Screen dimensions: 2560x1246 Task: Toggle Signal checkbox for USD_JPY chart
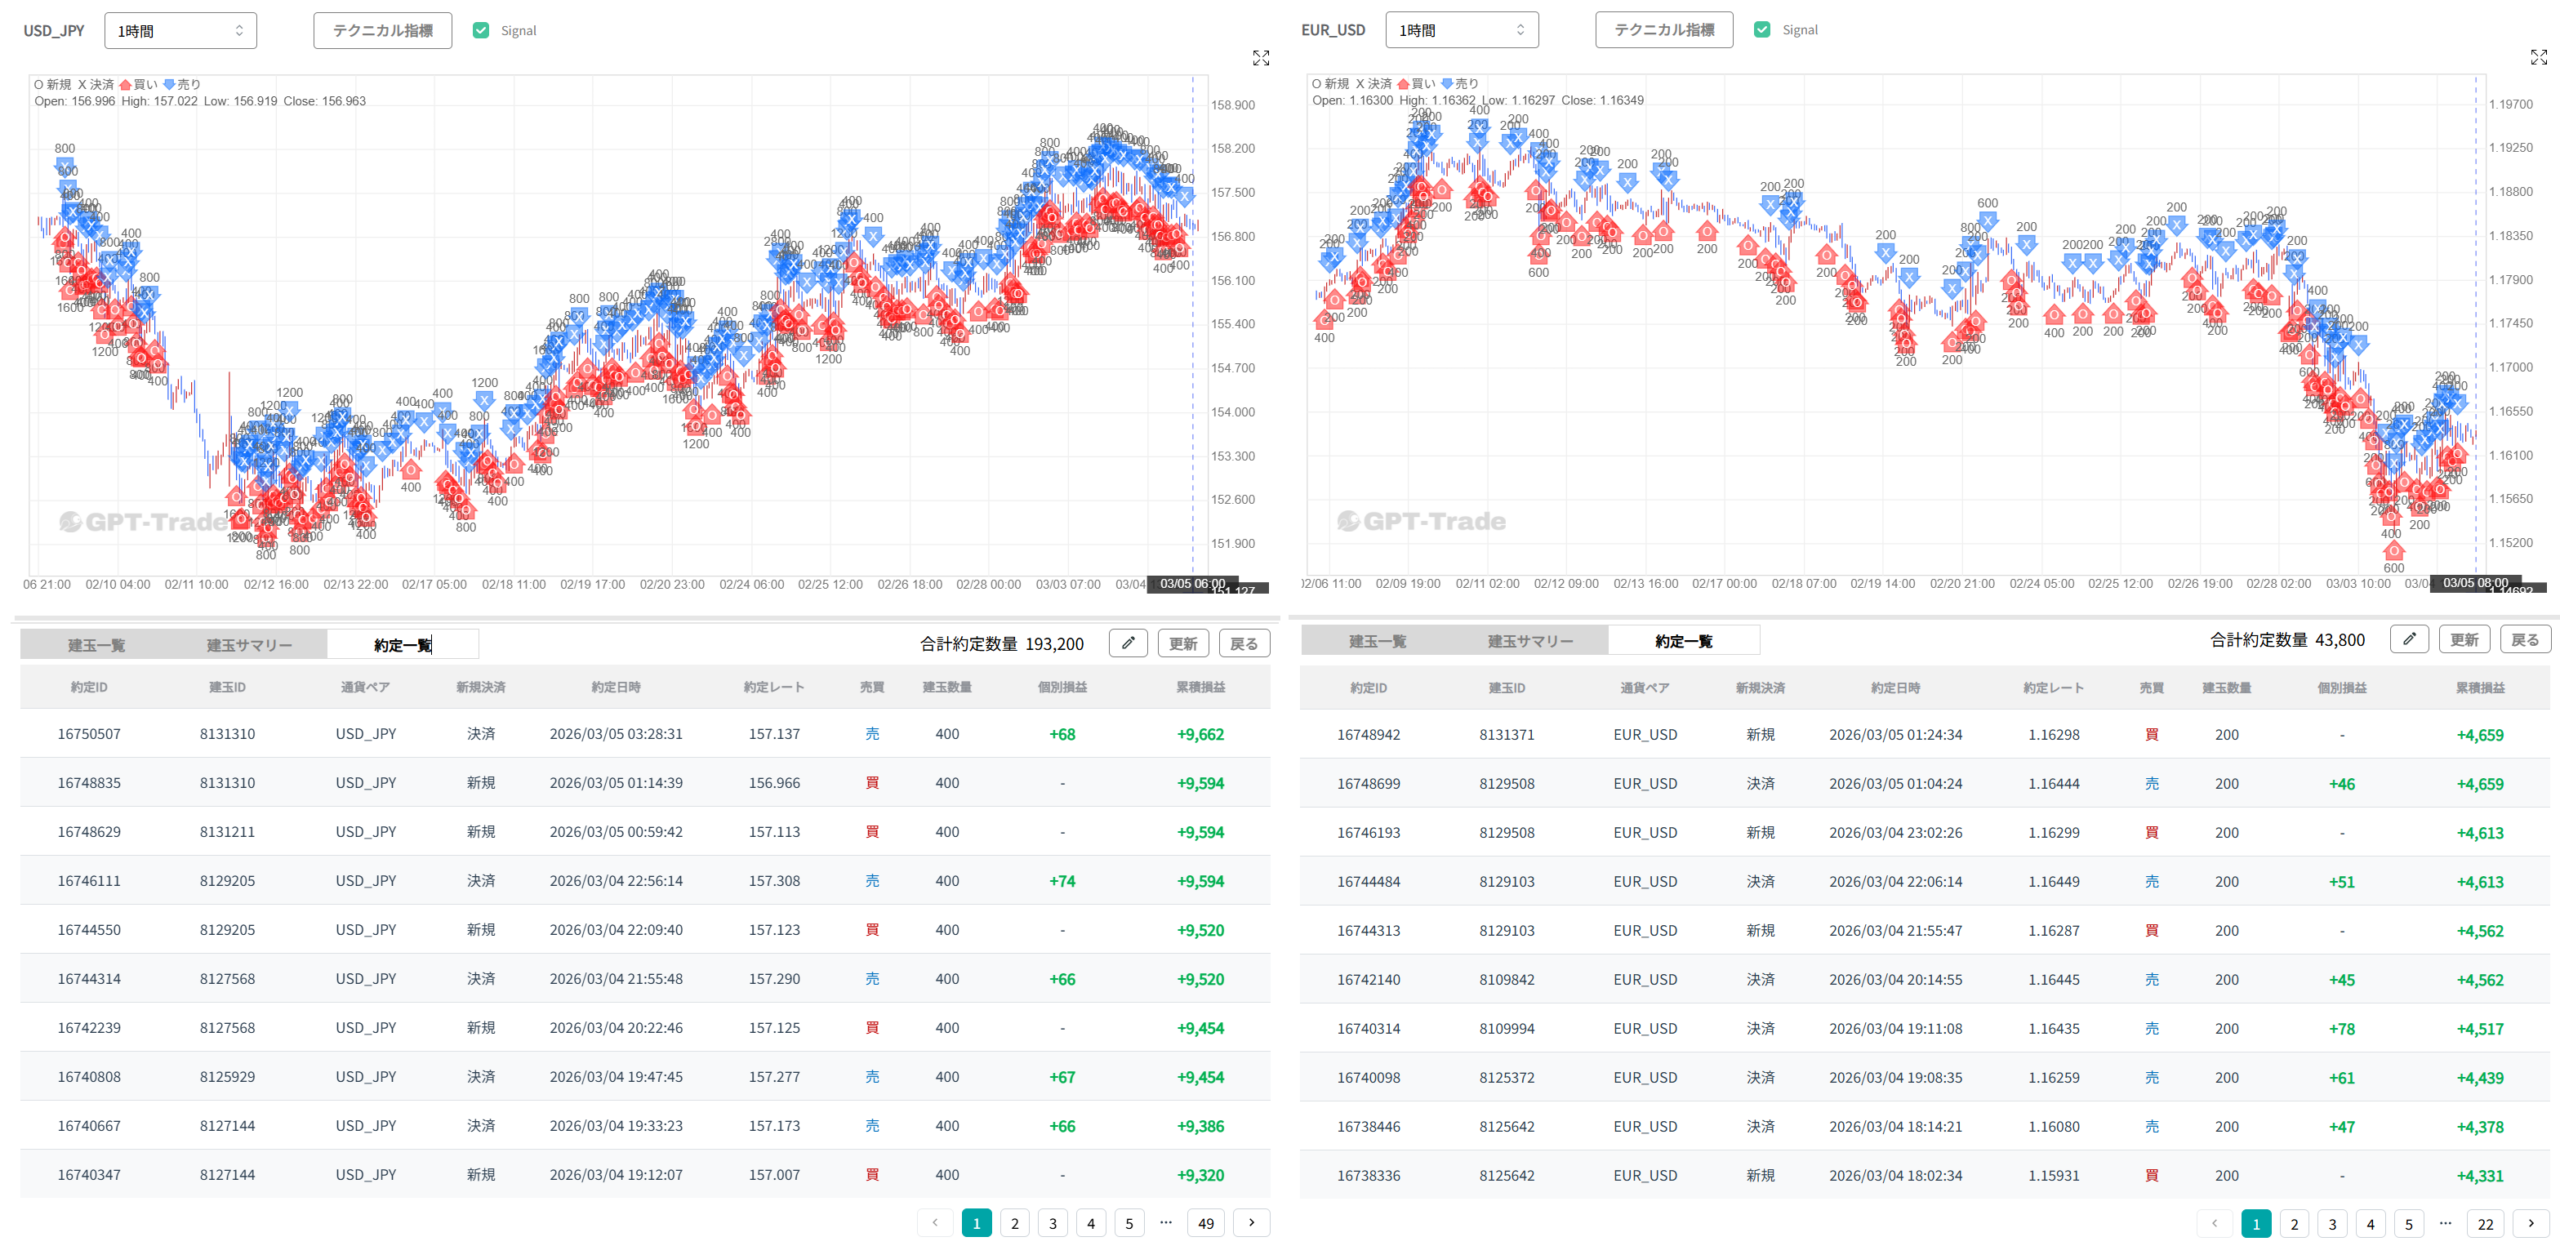pos(481,30)
